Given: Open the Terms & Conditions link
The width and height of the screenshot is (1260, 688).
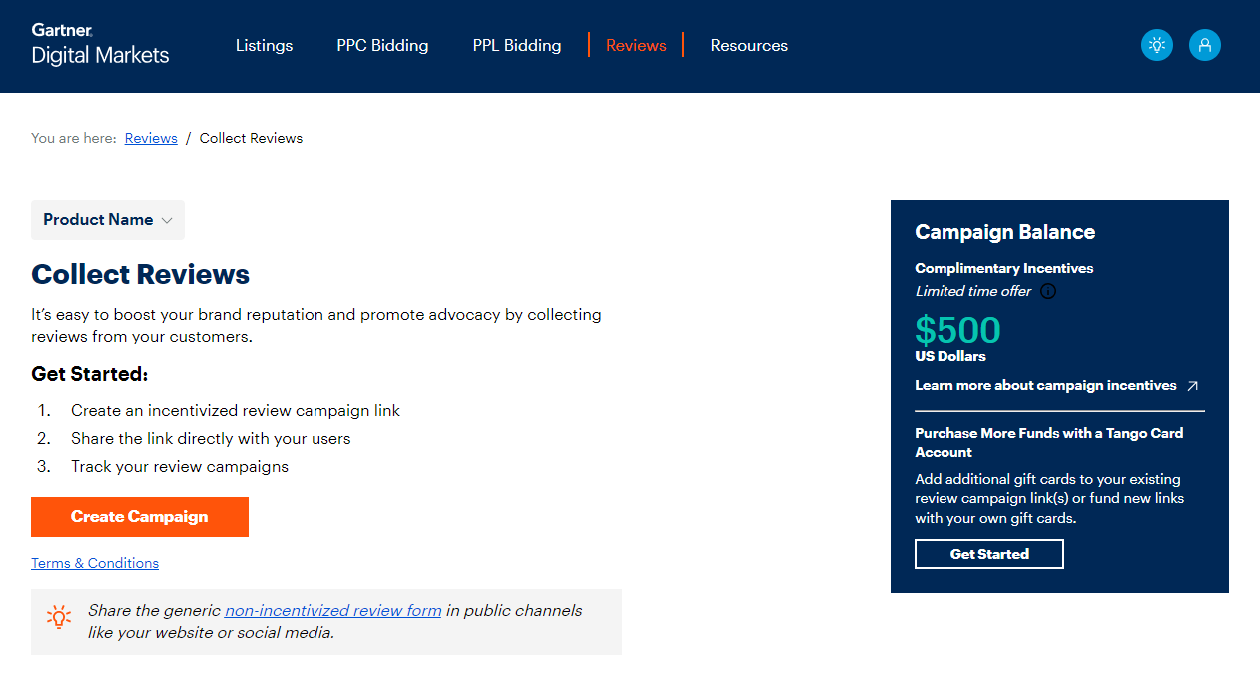Looking at the screenshot, I should point(94,562).
